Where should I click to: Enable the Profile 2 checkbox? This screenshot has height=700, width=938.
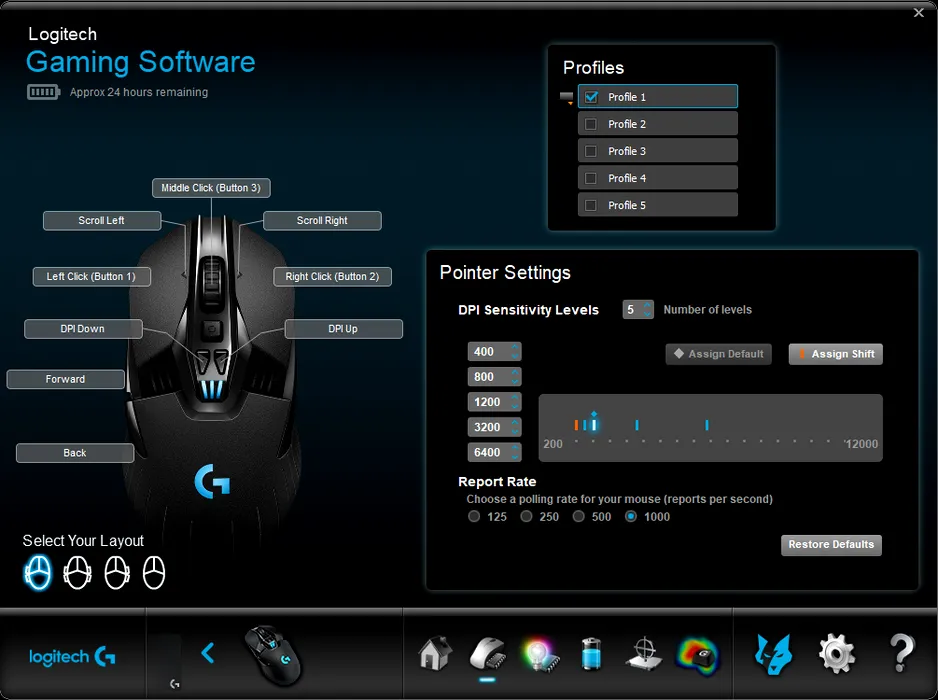[x=591, y=124]
